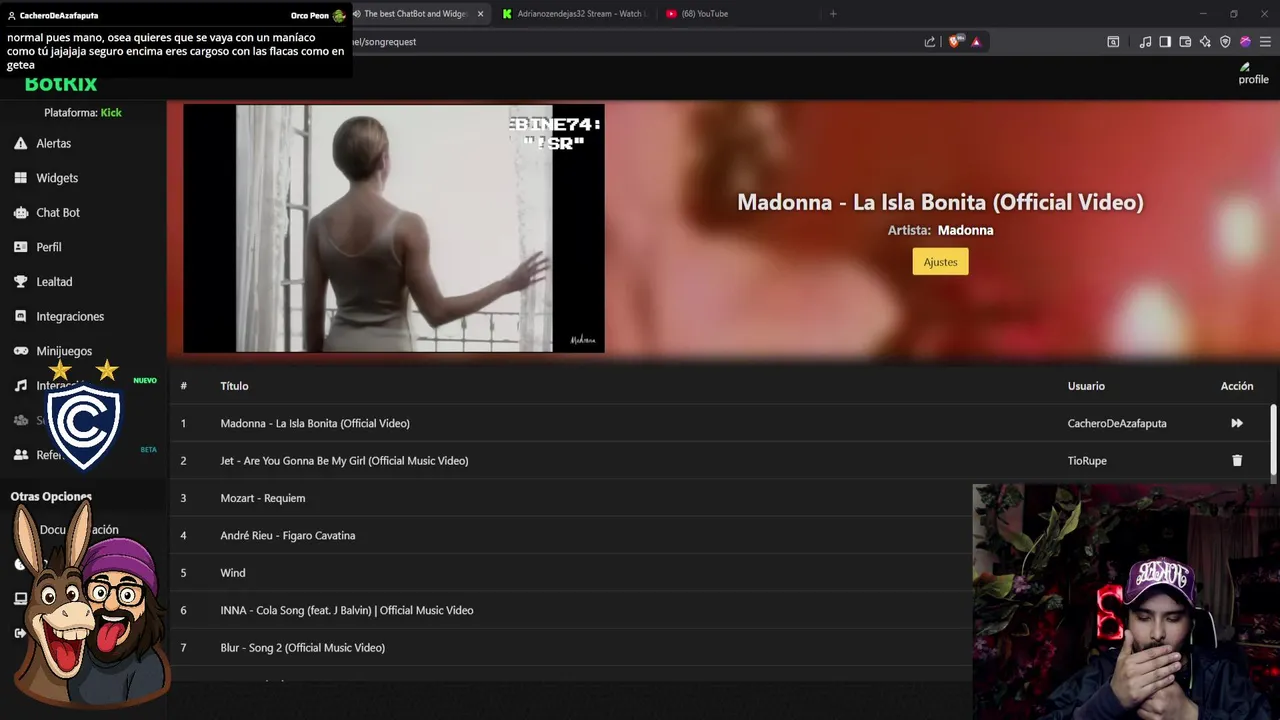Open the Integraciones icon in sidebar
Screen dimensions: 1280x720
tap(20, 316)
